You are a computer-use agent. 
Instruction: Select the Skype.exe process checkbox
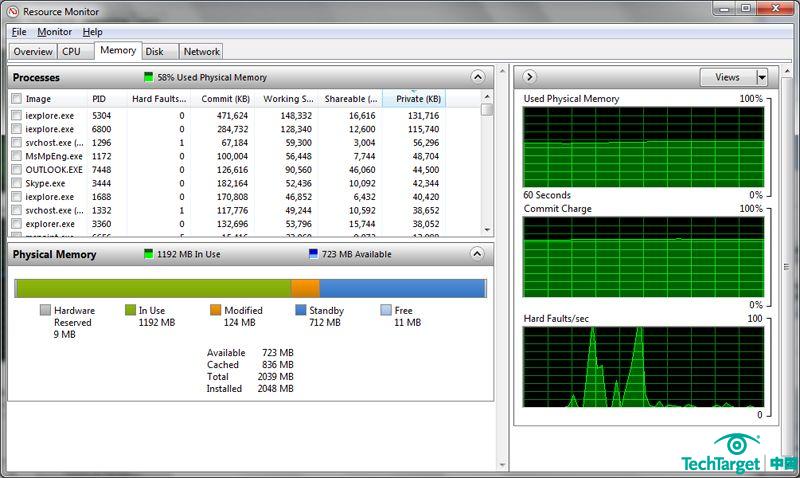[x=16, y=184]
